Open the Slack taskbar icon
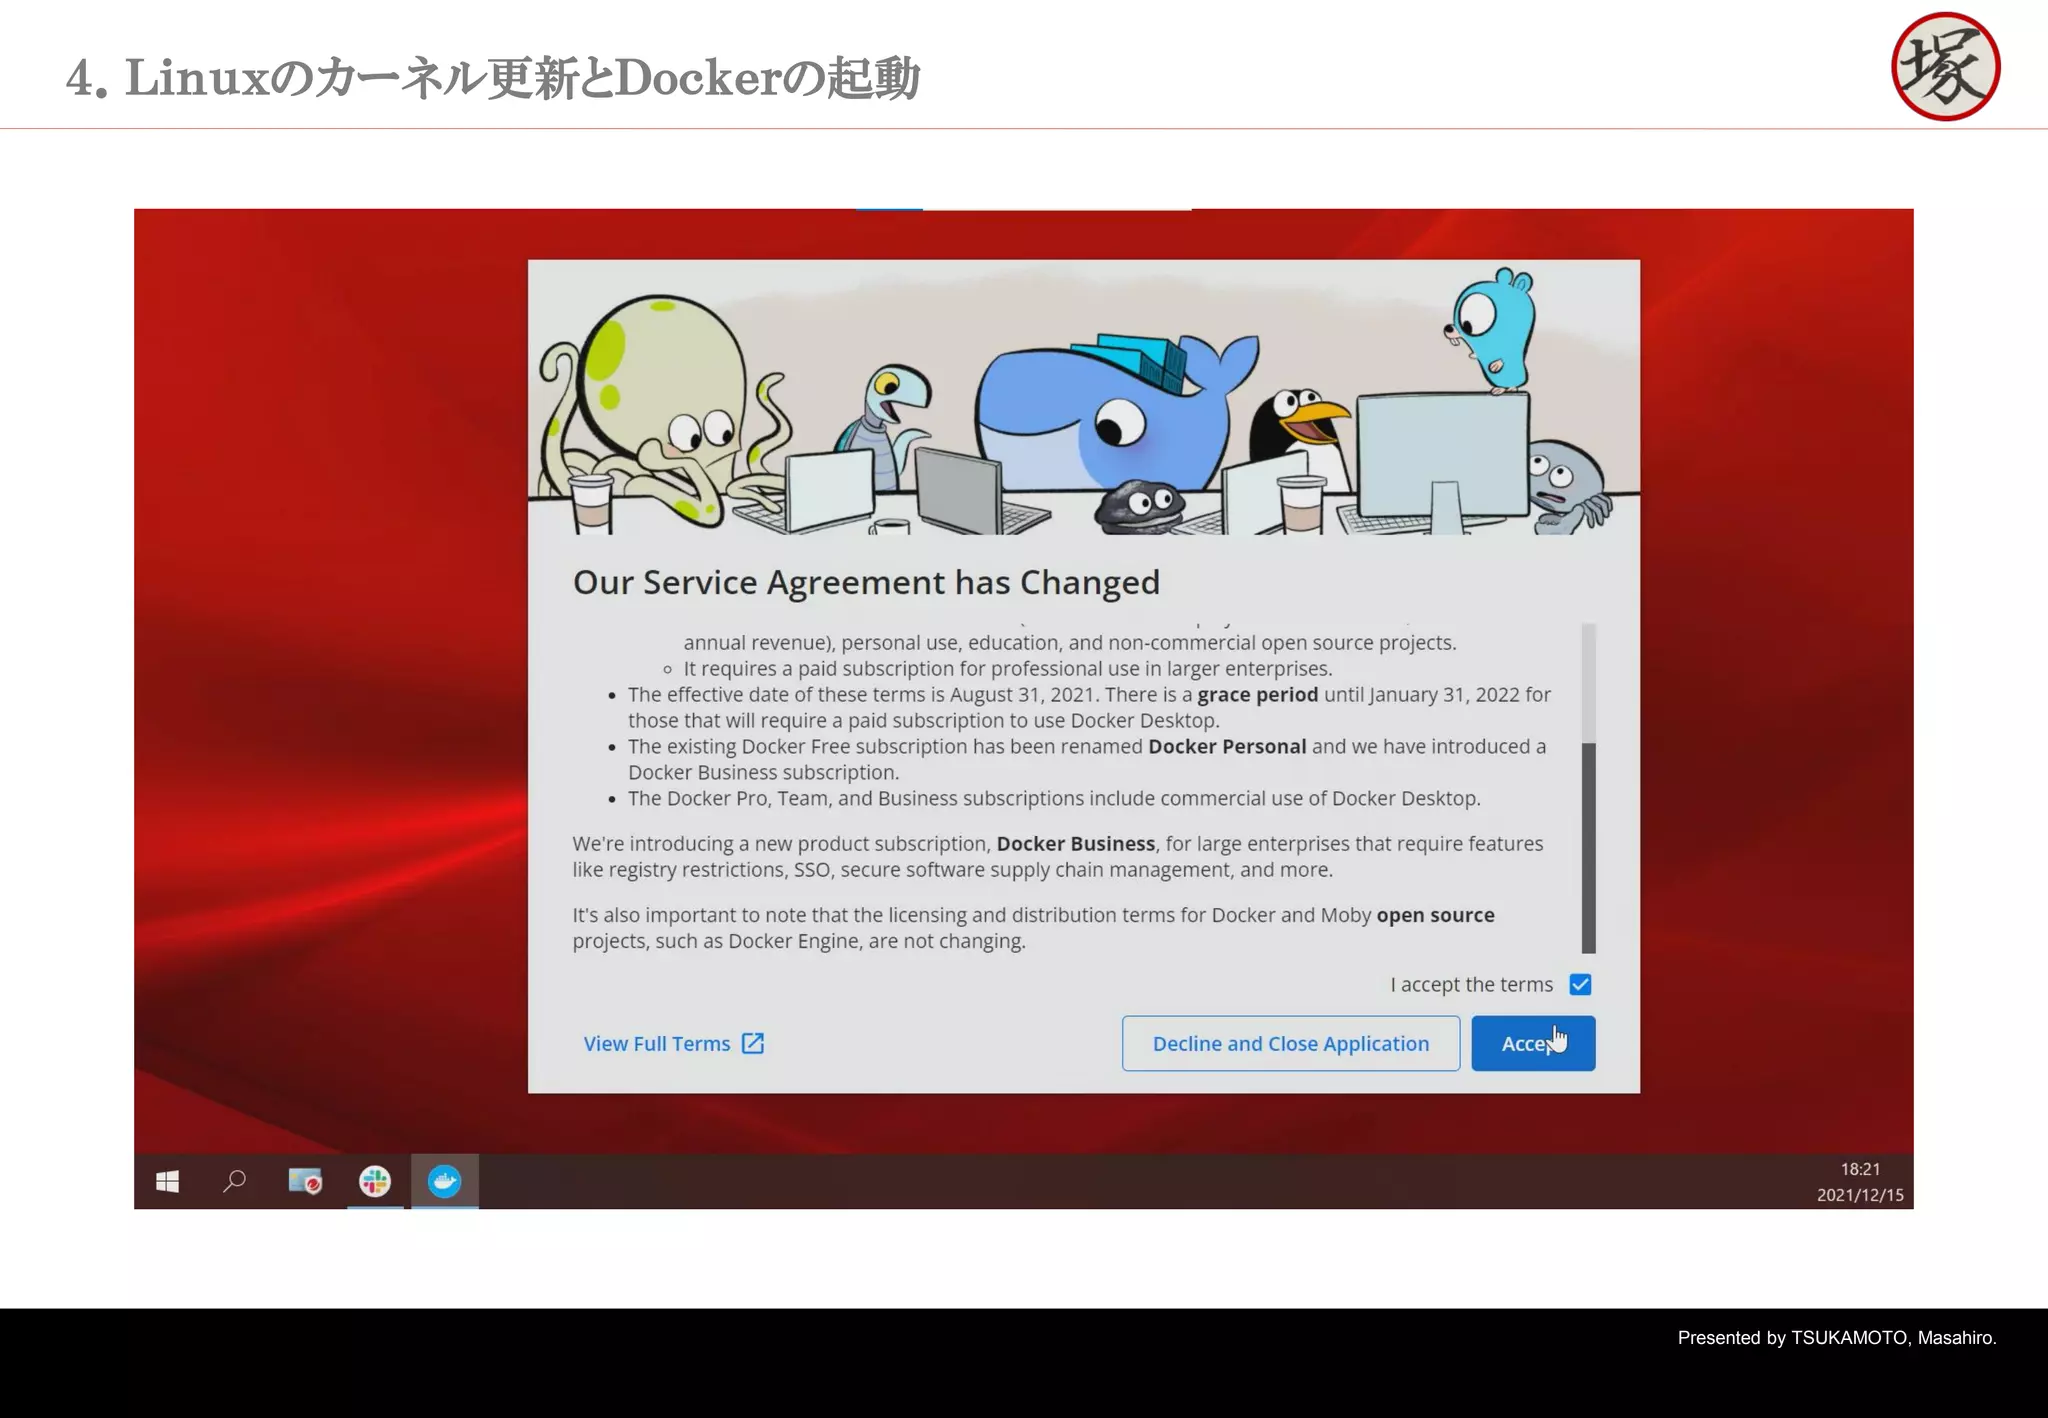 click(x=375, y=1181)
